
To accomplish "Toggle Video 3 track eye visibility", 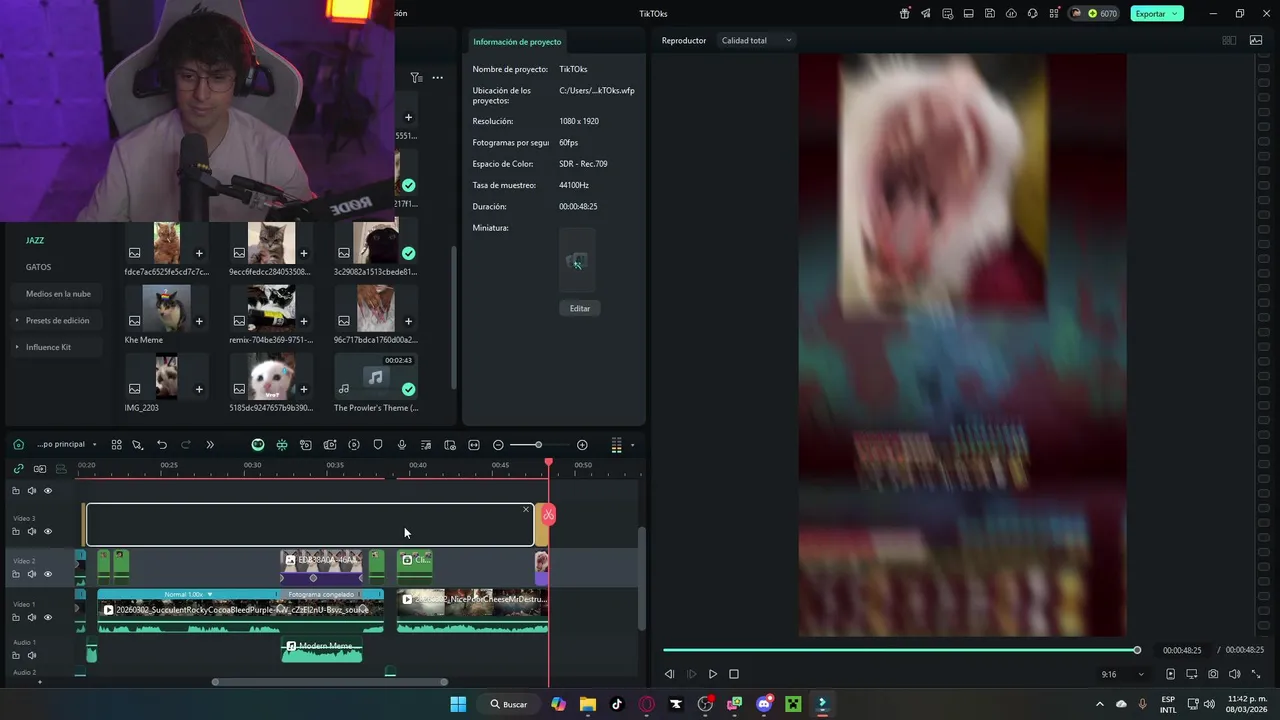I will (47, 531).
